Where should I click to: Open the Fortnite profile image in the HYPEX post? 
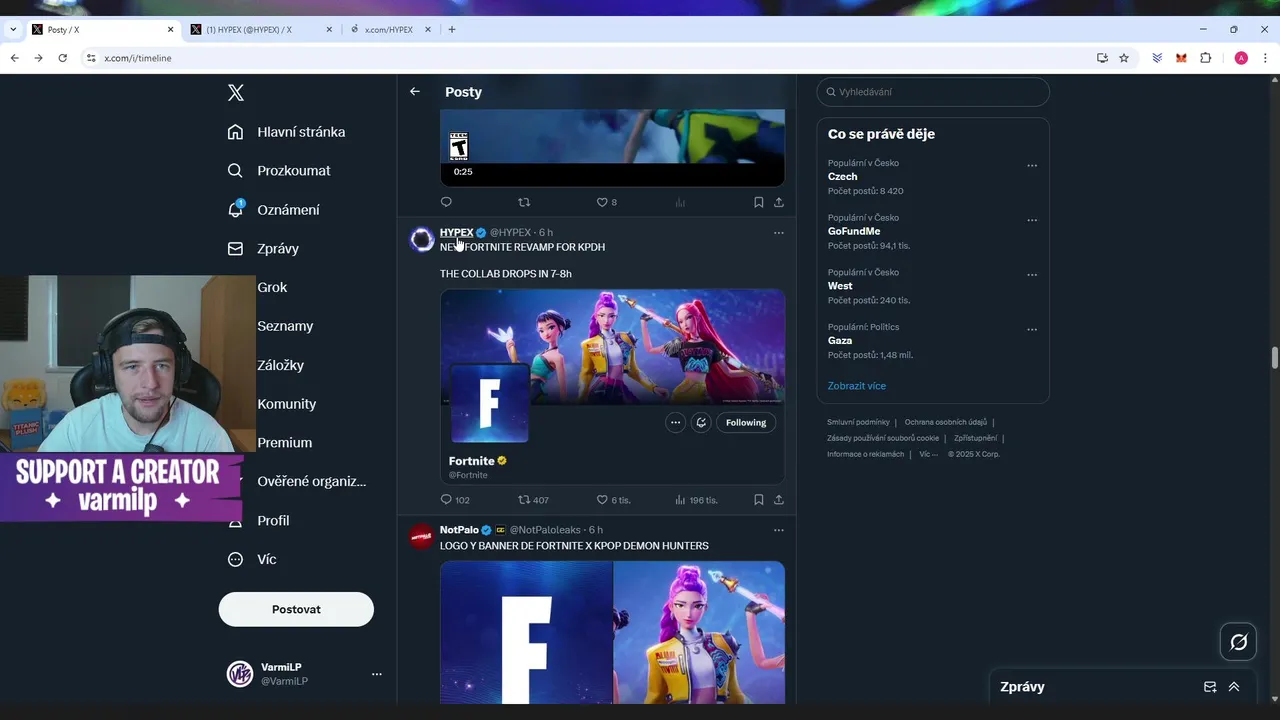(x=489, y=403)
